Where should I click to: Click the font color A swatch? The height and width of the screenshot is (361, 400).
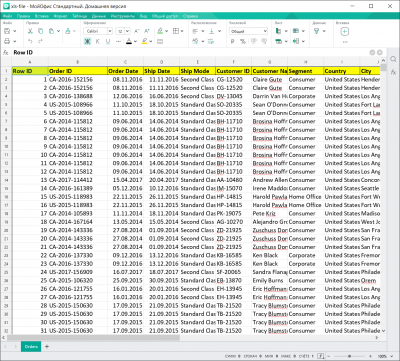129,41
